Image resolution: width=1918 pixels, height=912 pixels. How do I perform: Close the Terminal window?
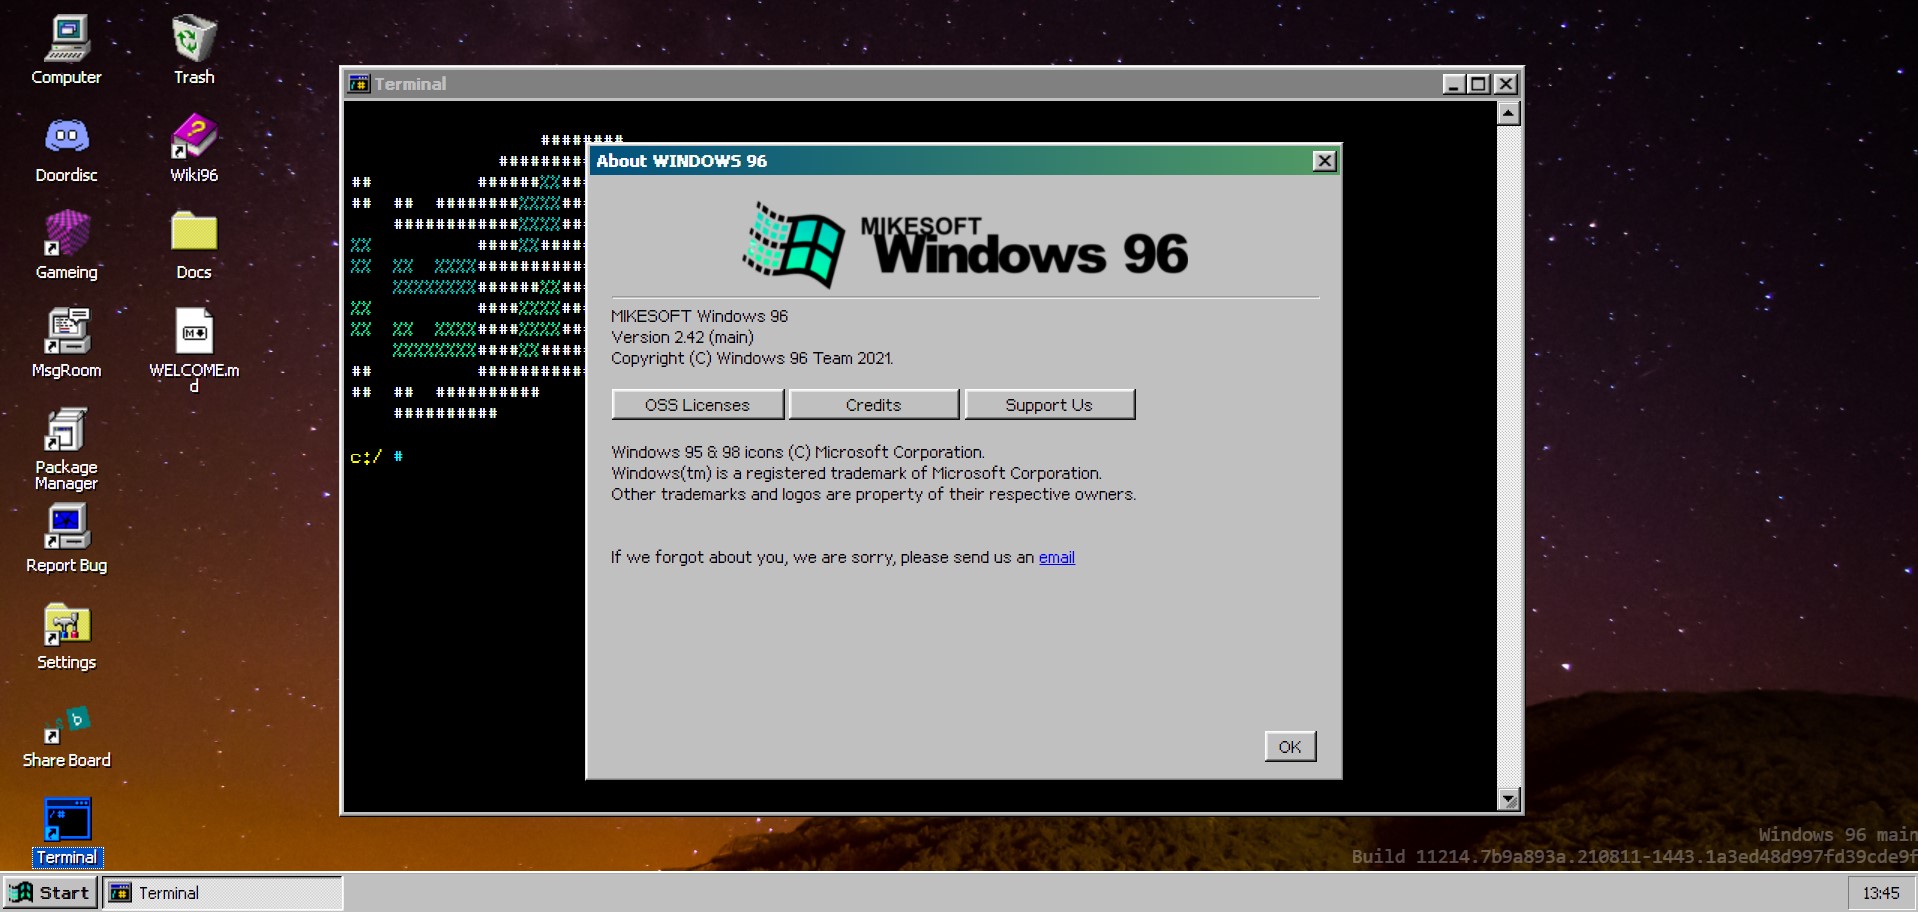(x=1505, y=84)
